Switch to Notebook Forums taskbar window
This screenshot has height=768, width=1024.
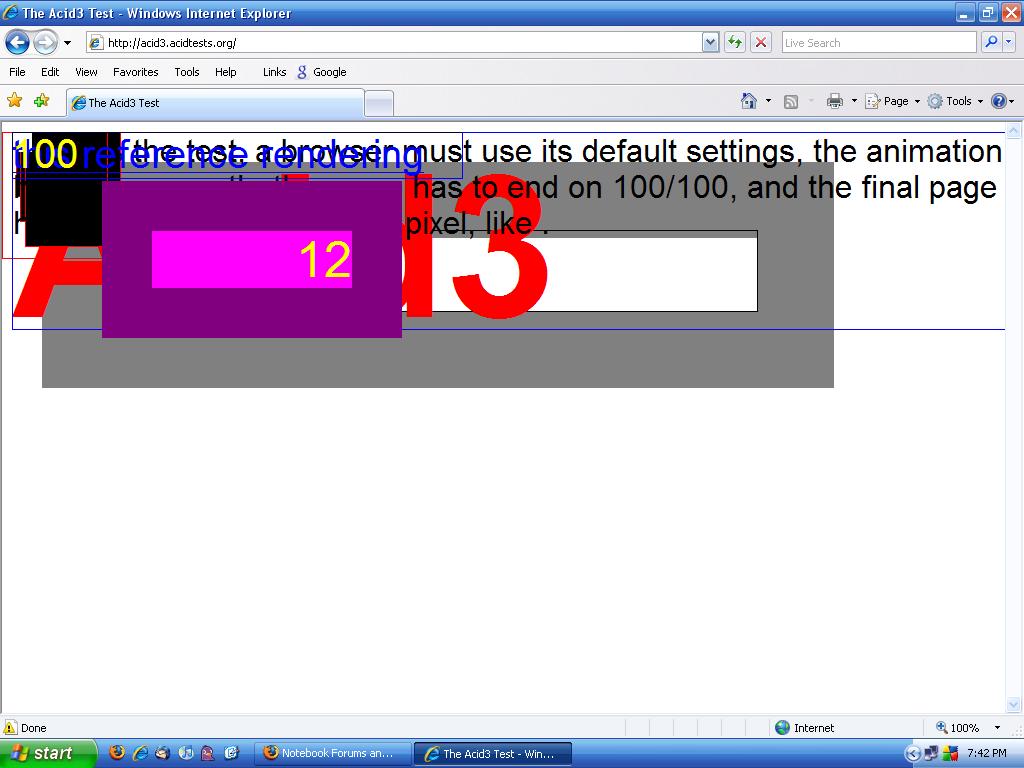(332, 753)
